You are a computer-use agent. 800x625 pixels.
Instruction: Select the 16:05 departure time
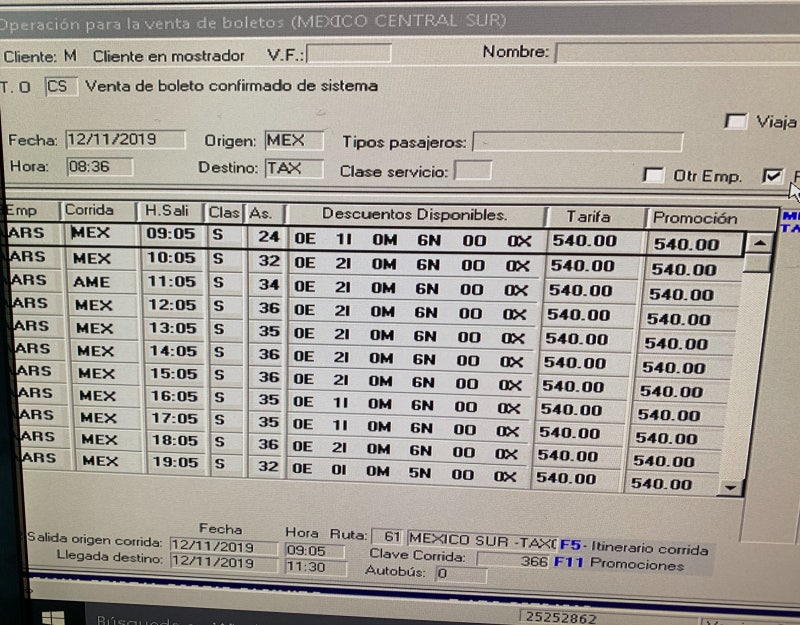click(x=174, y=396)
